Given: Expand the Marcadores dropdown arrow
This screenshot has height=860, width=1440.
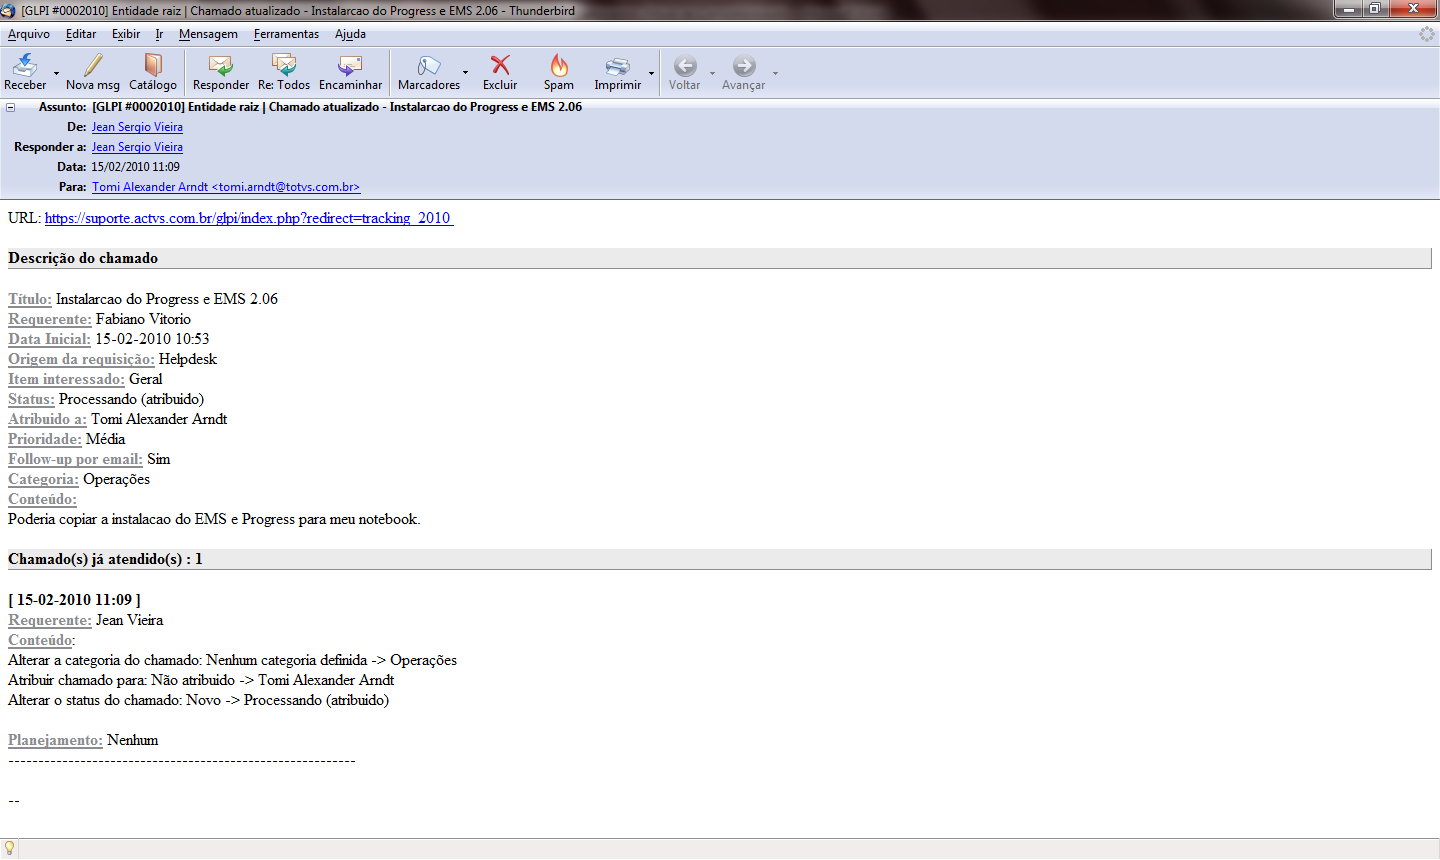Looking at the screenshot, I should tap(465, 73).
